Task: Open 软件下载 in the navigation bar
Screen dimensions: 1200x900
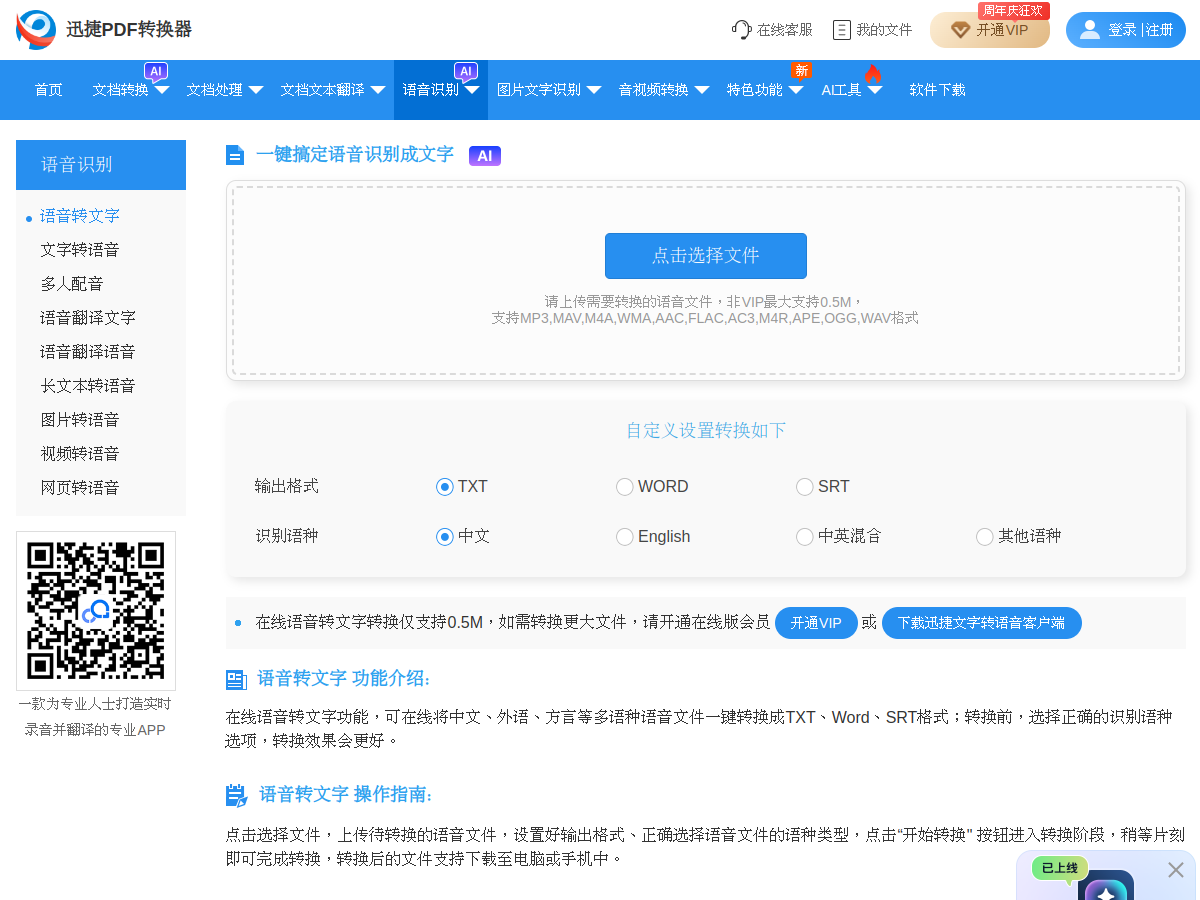Action: coord(938,90)
